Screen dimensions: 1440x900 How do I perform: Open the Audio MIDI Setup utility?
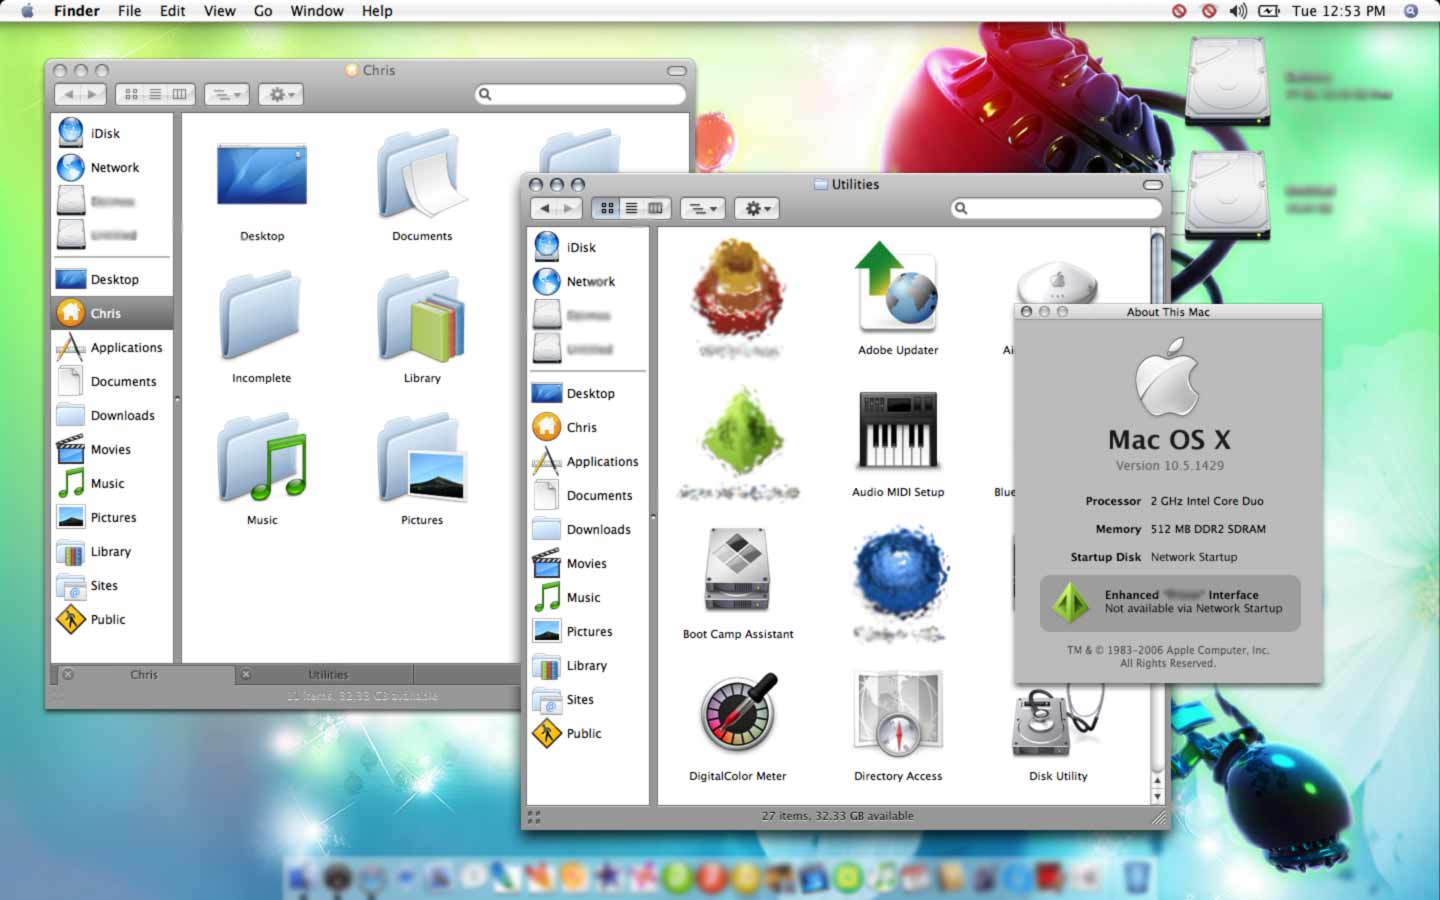click(x=897, y=430)
